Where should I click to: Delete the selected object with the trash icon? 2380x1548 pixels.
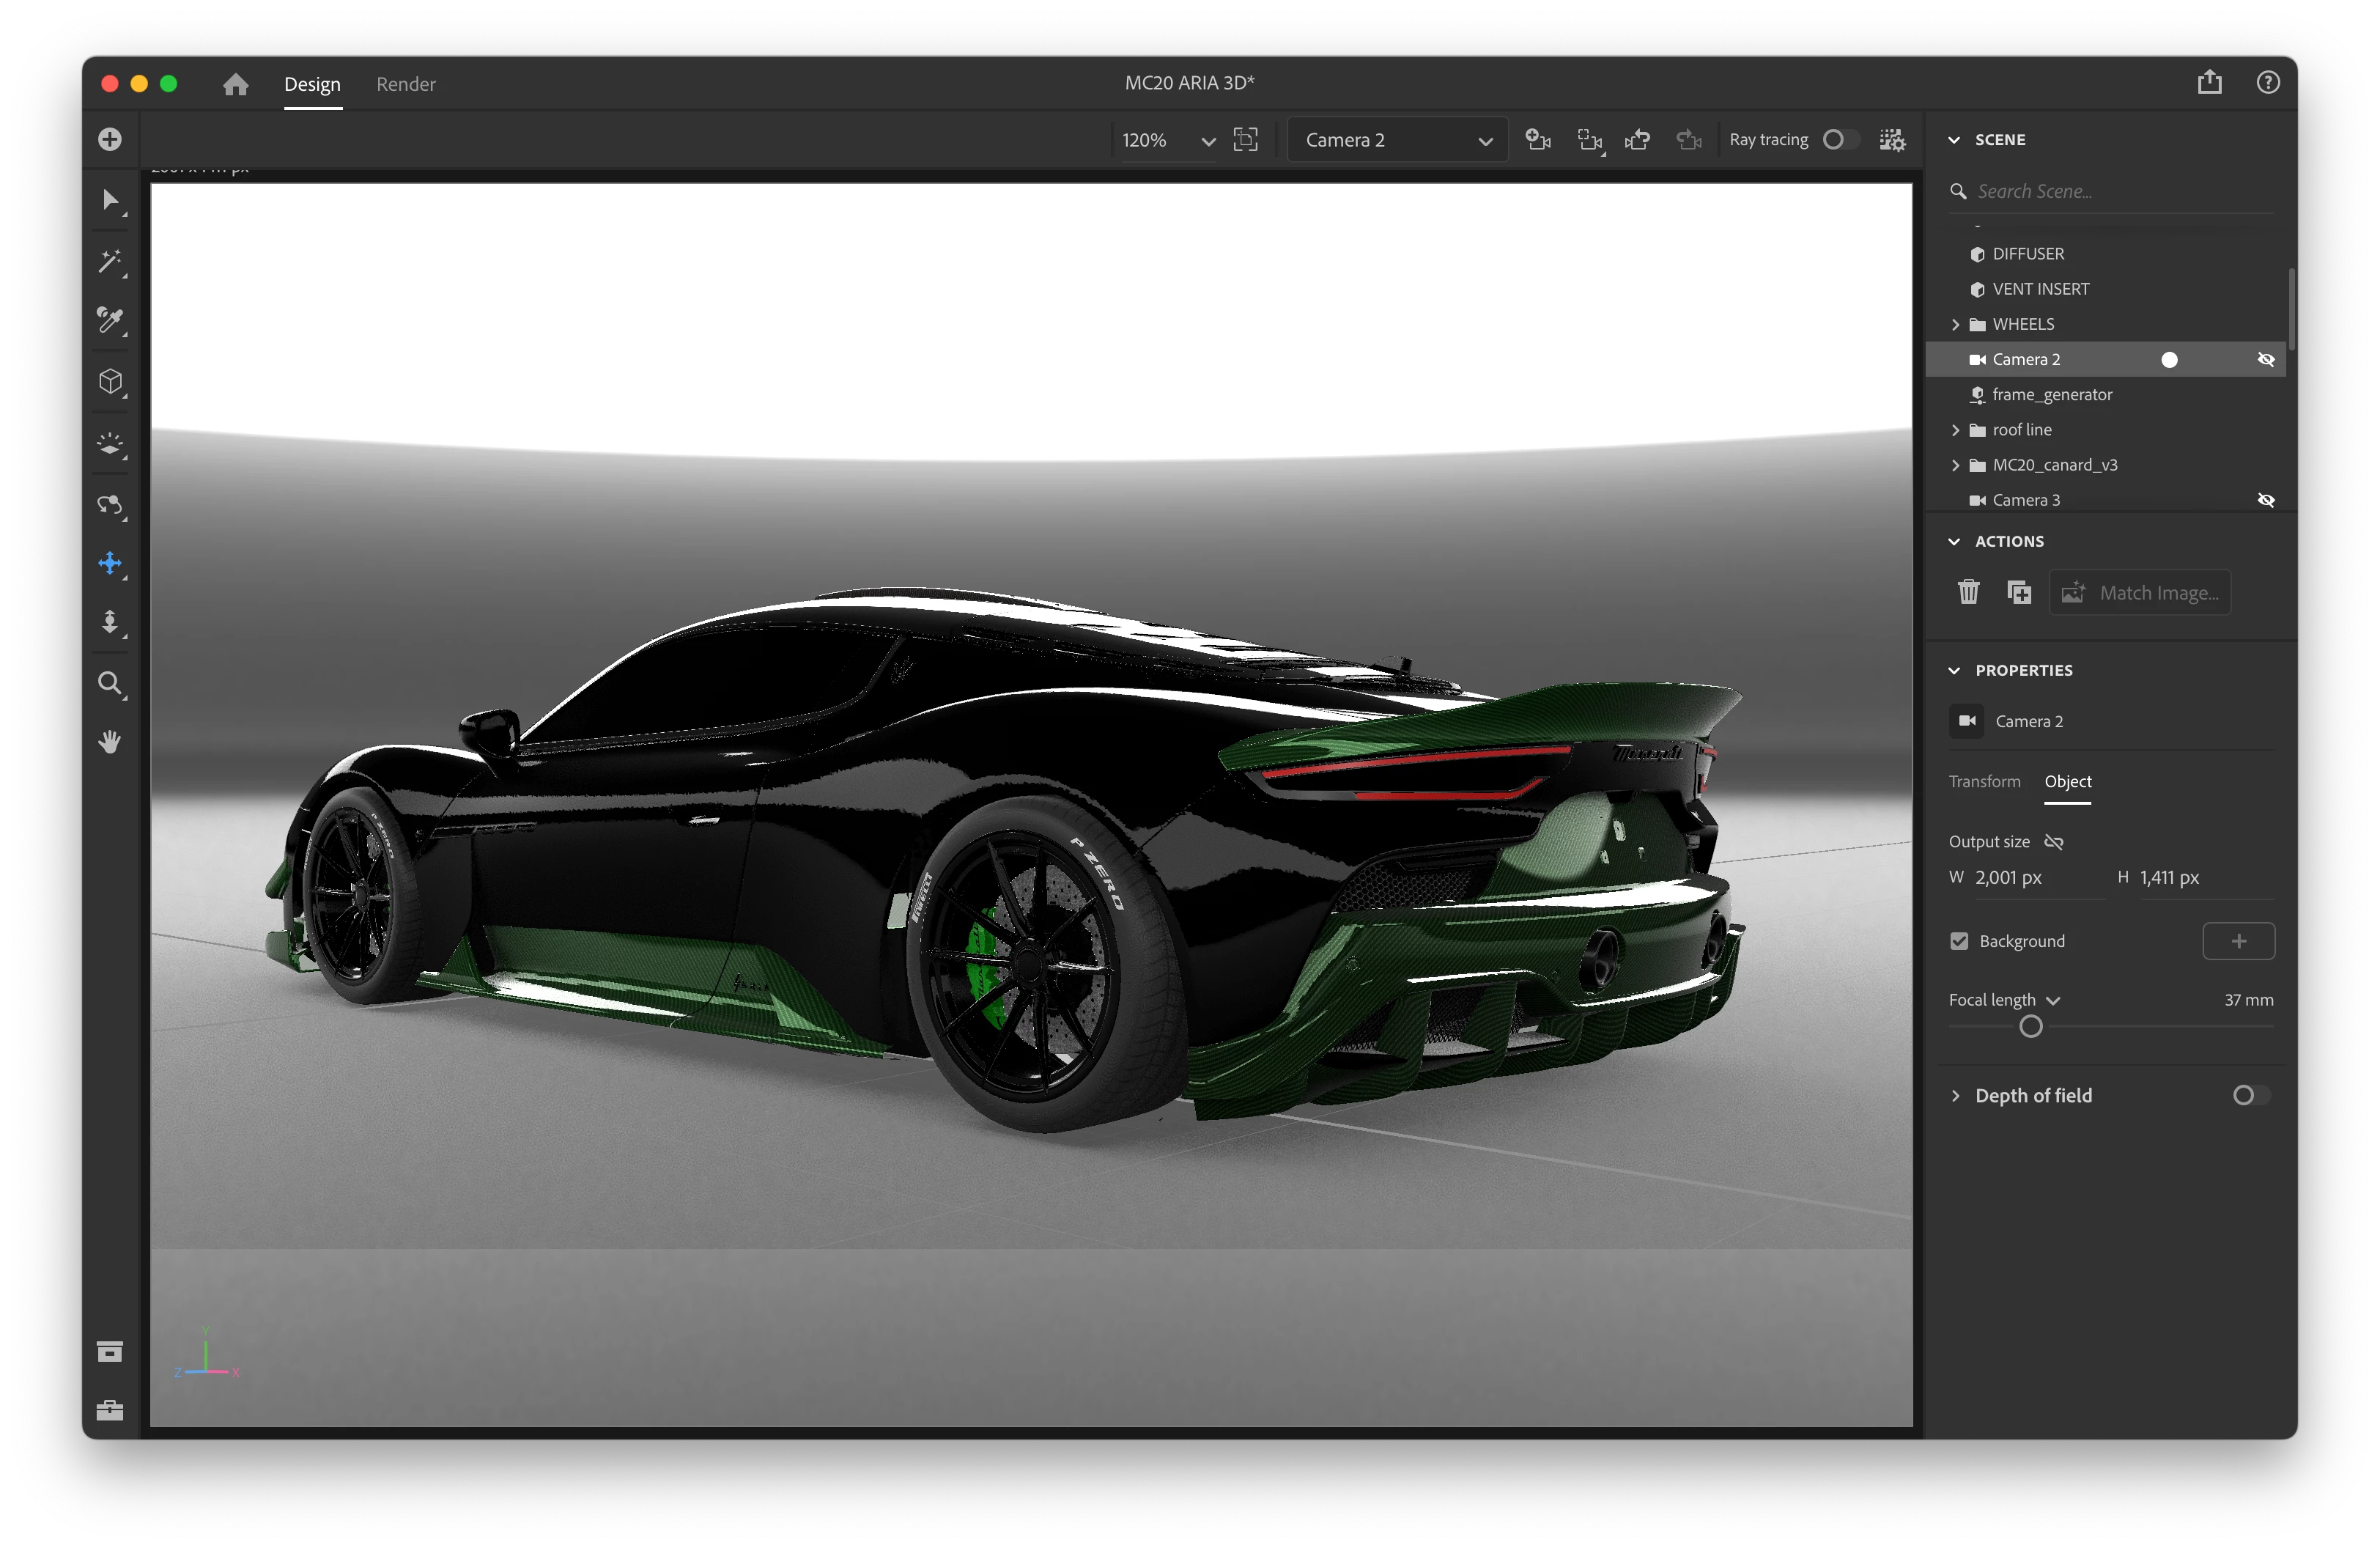[x=1968, y=592]
